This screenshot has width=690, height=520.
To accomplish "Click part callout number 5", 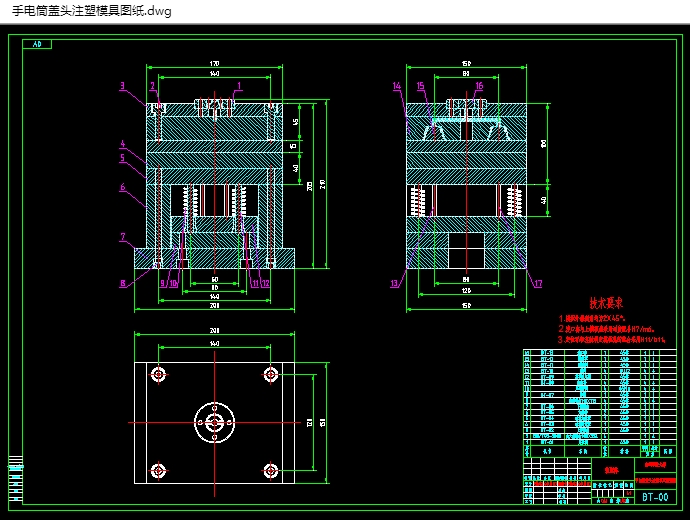I will point(122,158).
